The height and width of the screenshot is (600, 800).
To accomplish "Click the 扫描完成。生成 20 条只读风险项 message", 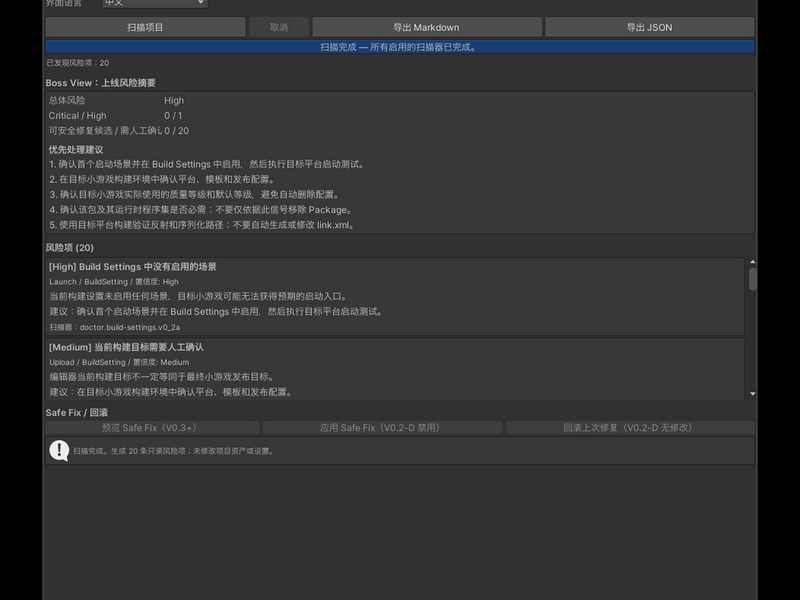I will point(174,451).
